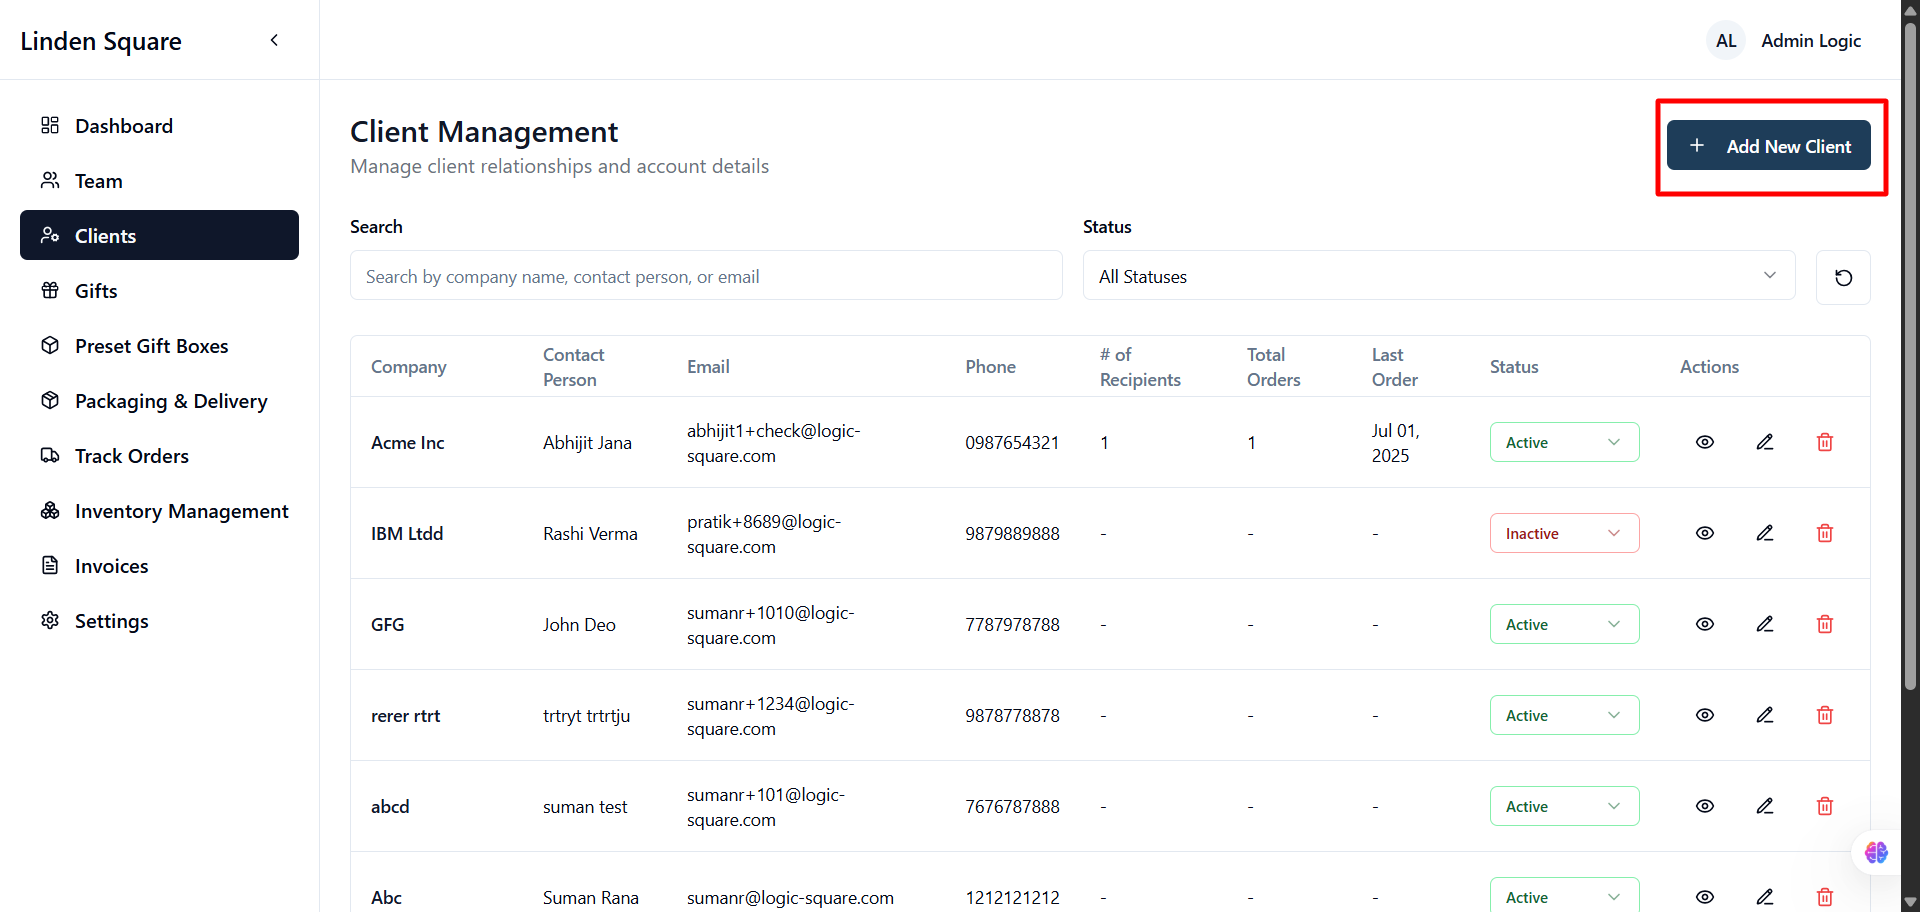Change abcd status dropdown
The image size is (1920, 912).
(x=1564, y=806)
